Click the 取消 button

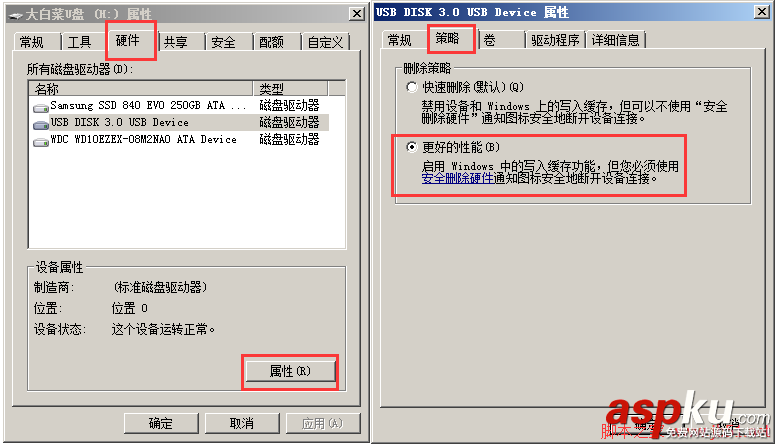point(242,423)
